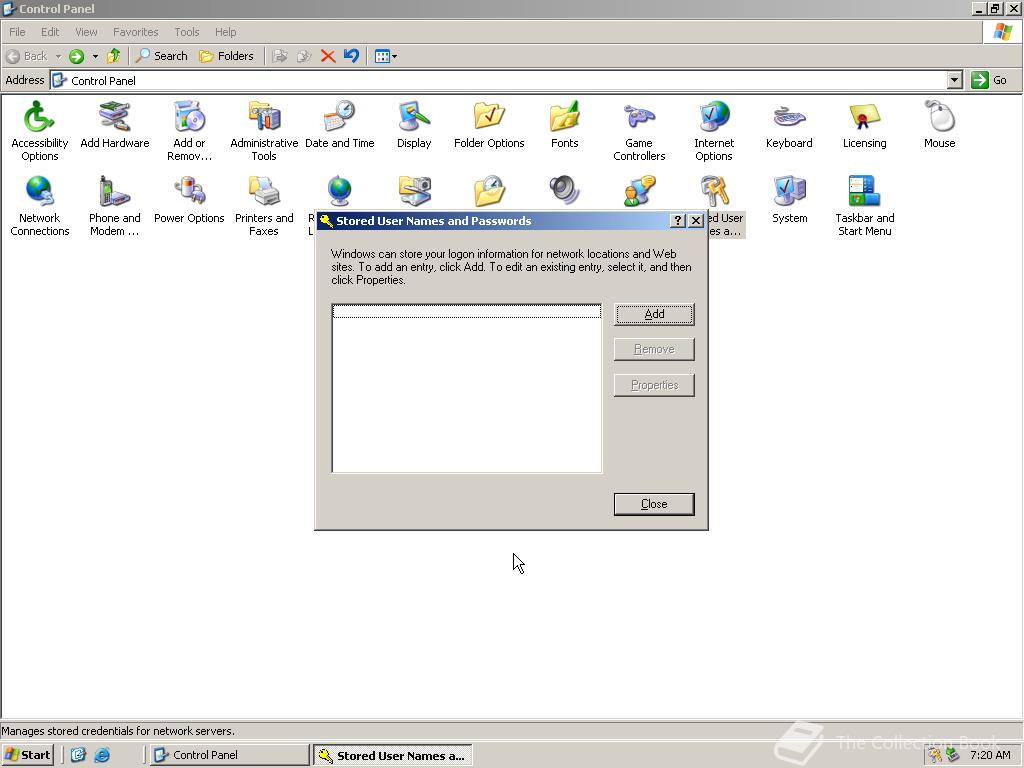Close the Stored User Names dialog

coord(653,503)
